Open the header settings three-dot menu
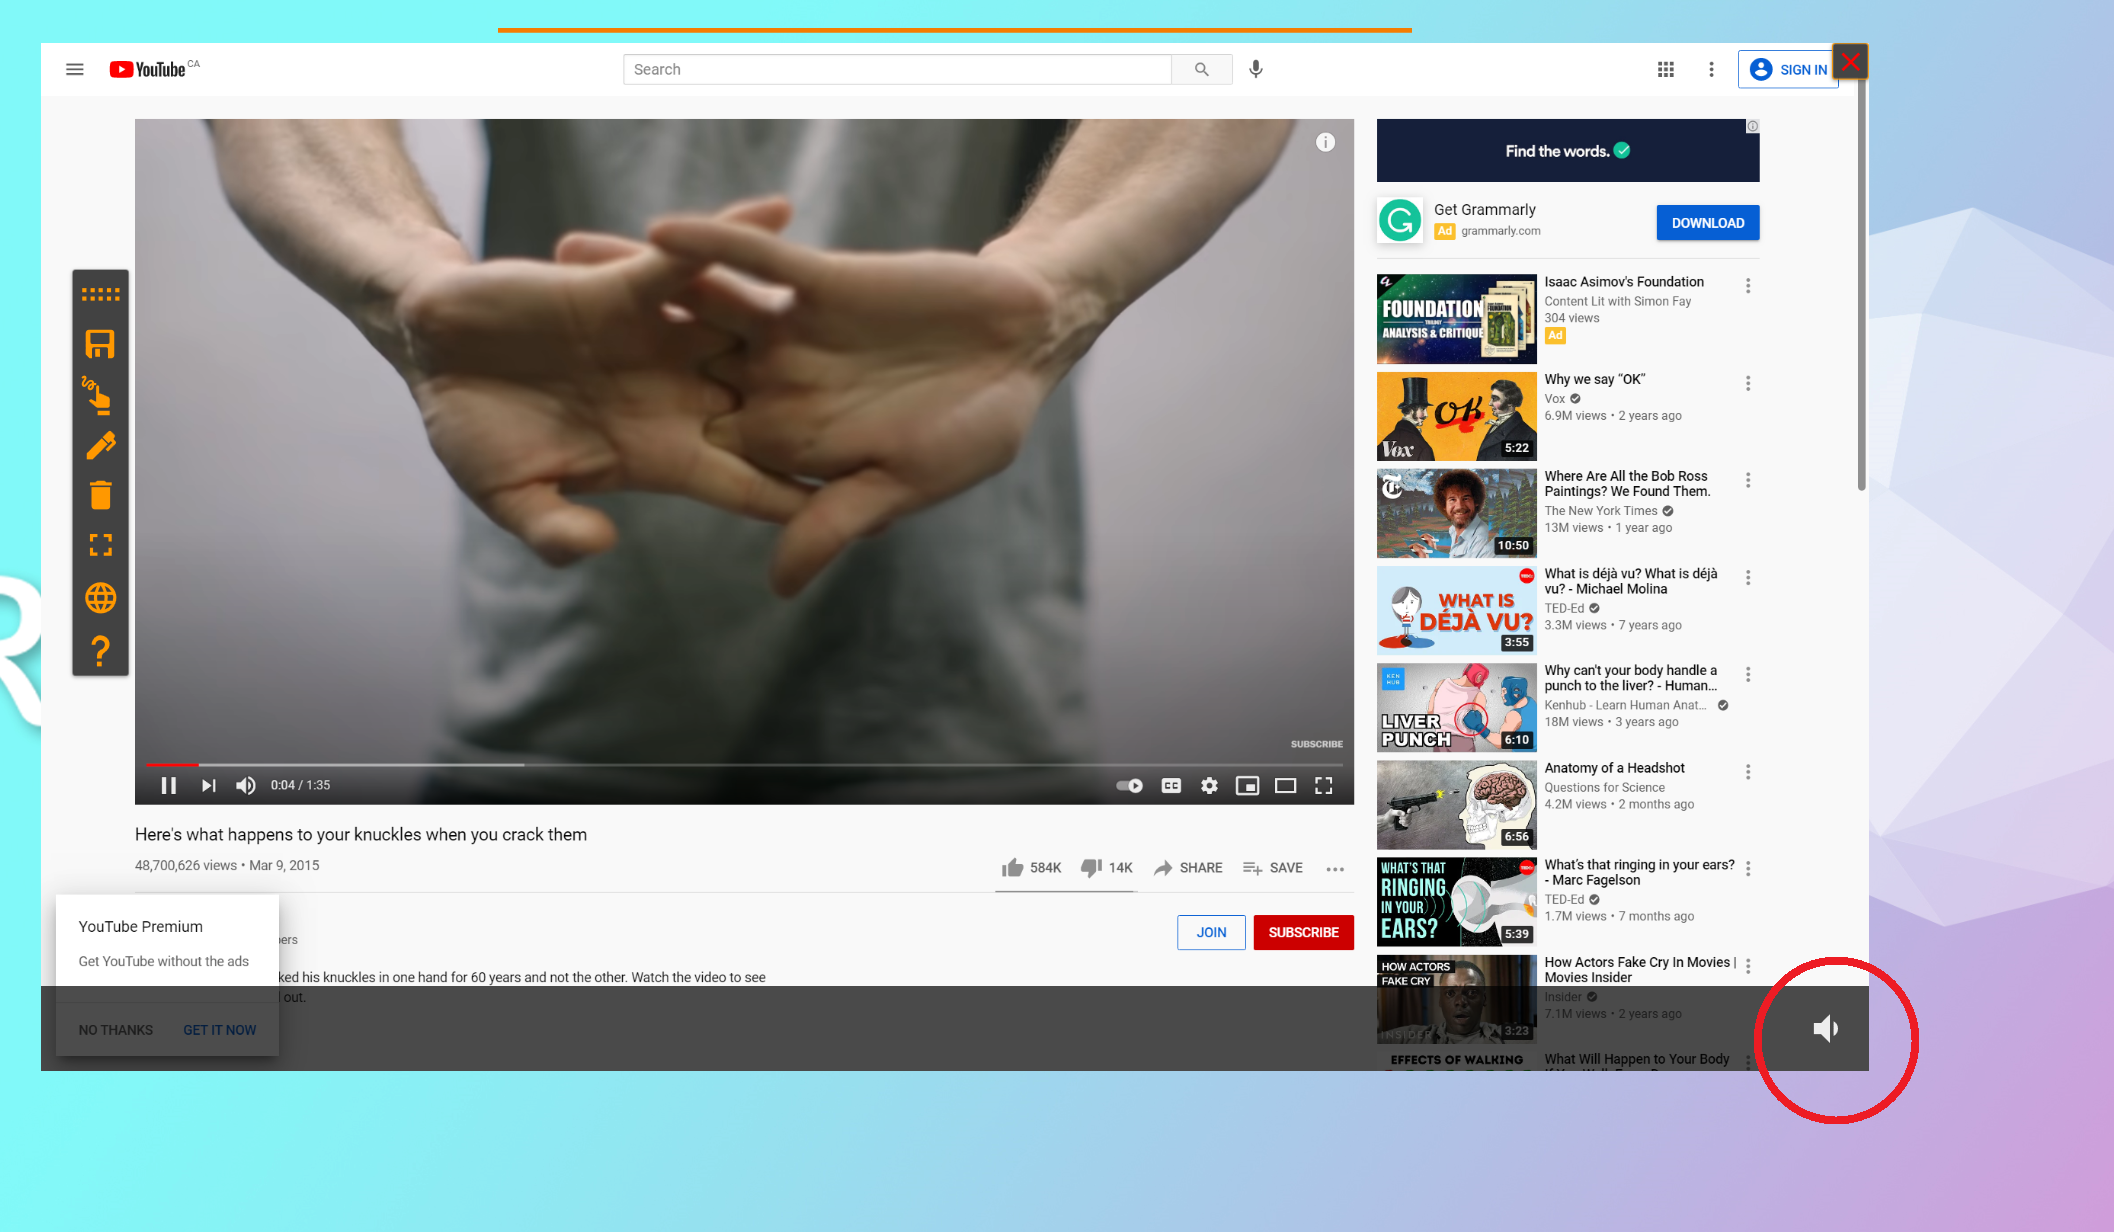 pyautogui.click(x=1712, y=69)
